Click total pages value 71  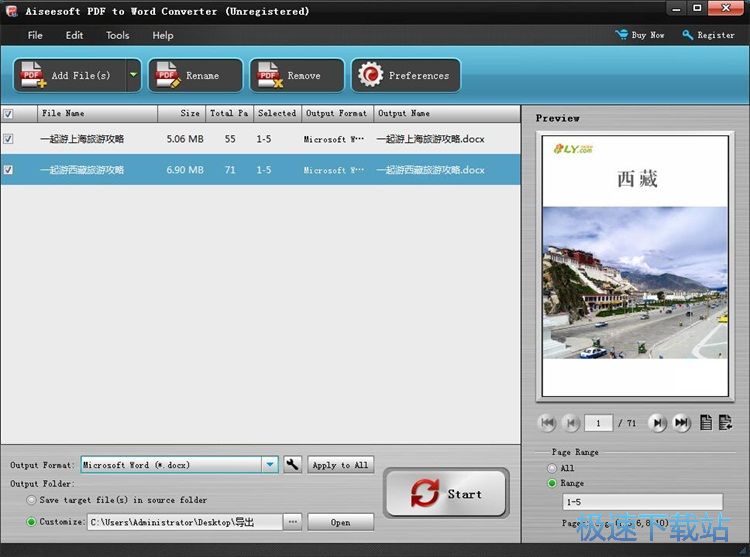point(230,170)
